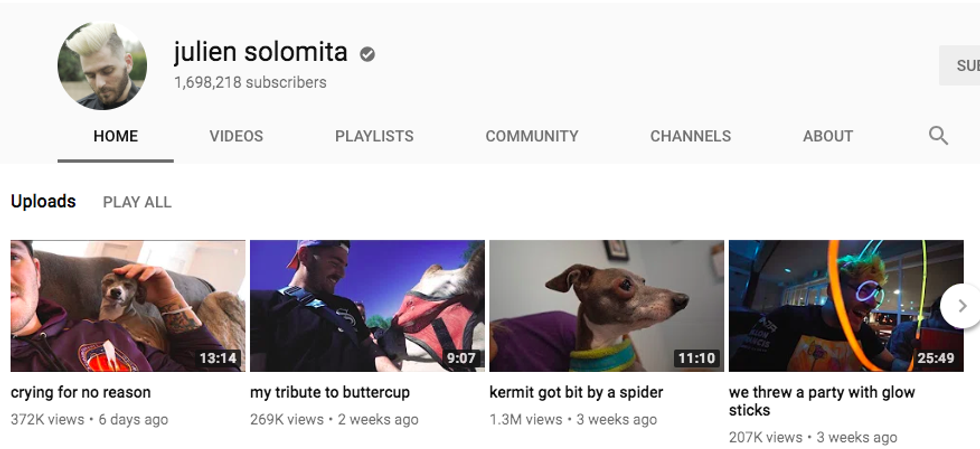Open the About tab
The image size is (980, 449).
[x=828, y=136]
